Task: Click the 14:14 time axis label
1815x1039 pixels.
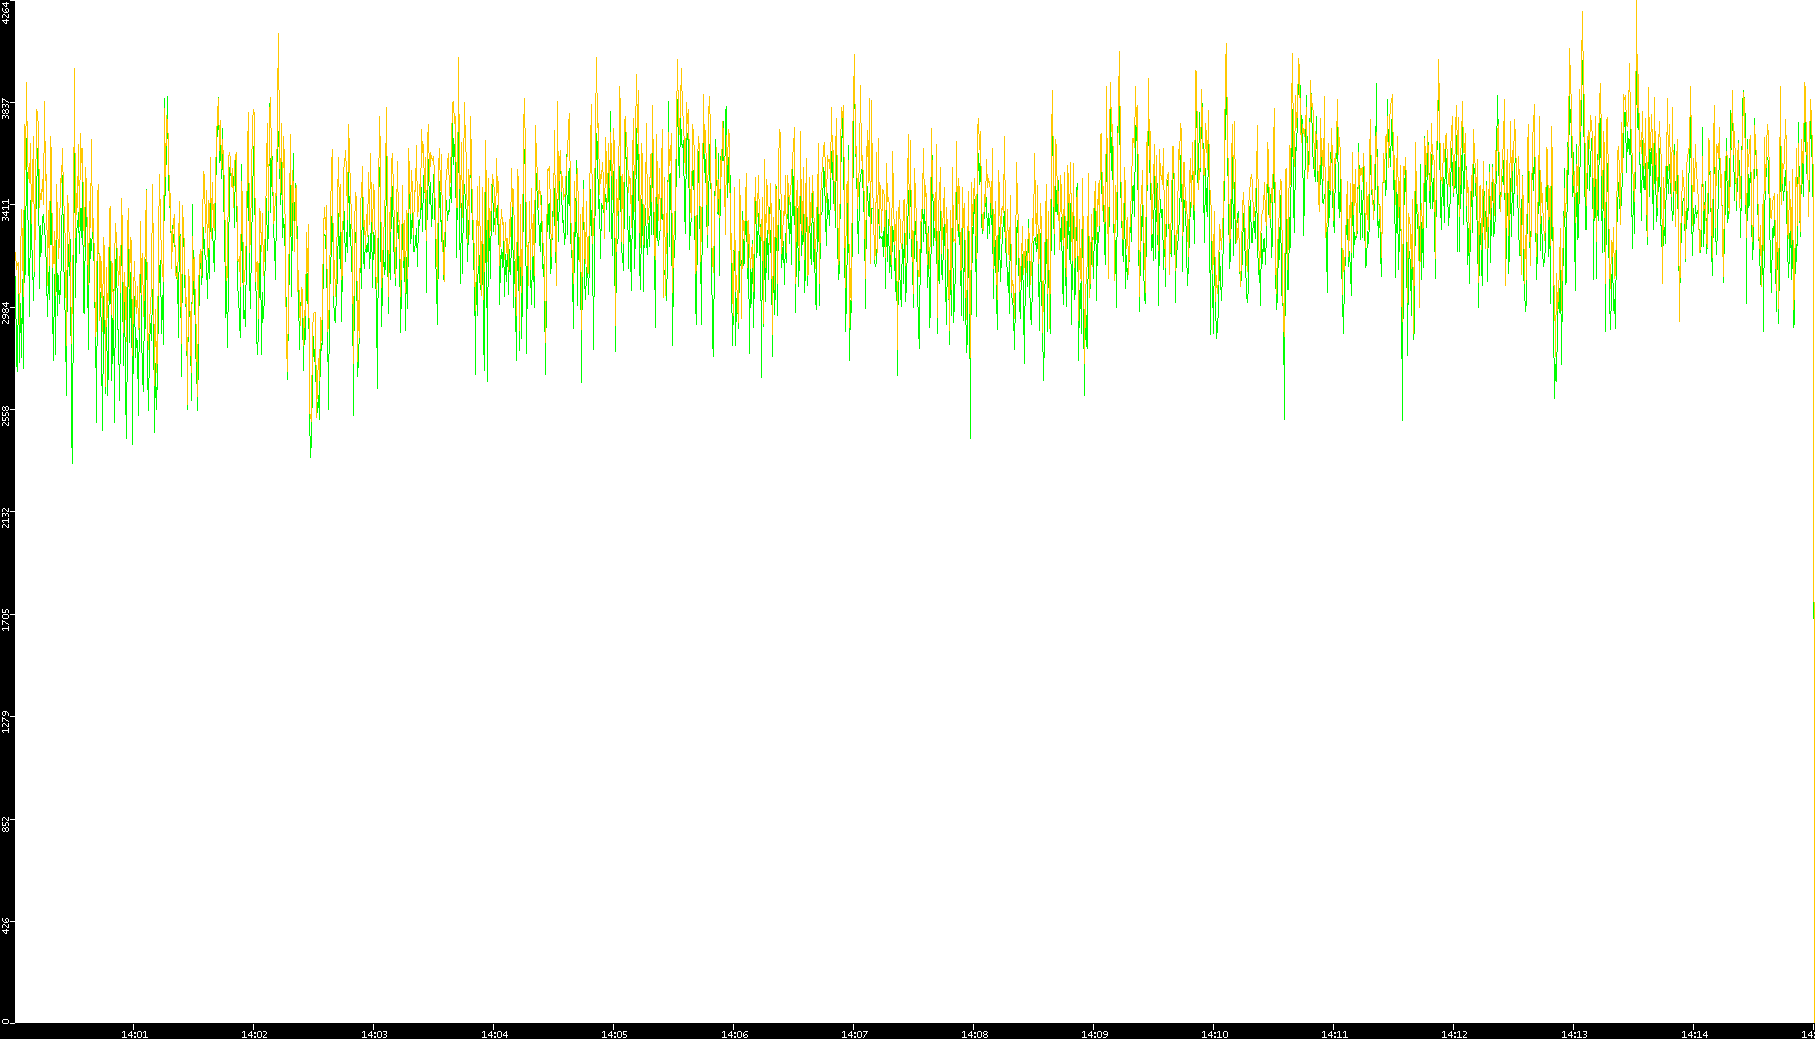Action: (1694, 1034)
